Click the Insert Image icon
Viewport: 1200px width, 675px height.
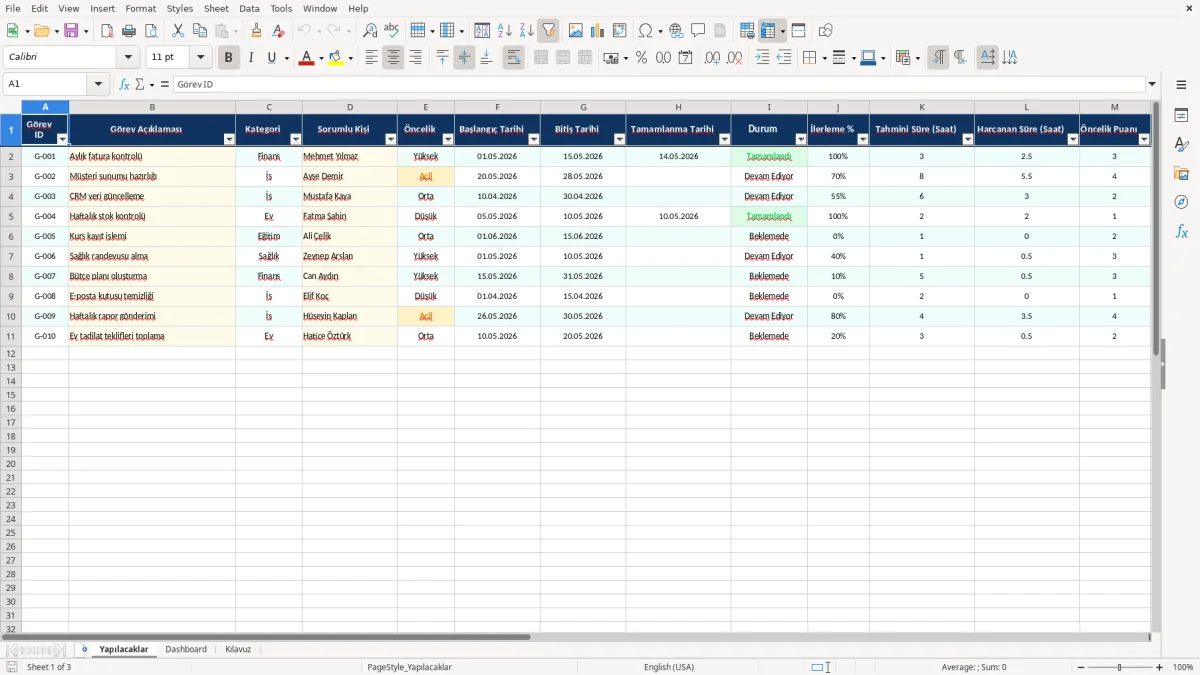pos(575,31)
